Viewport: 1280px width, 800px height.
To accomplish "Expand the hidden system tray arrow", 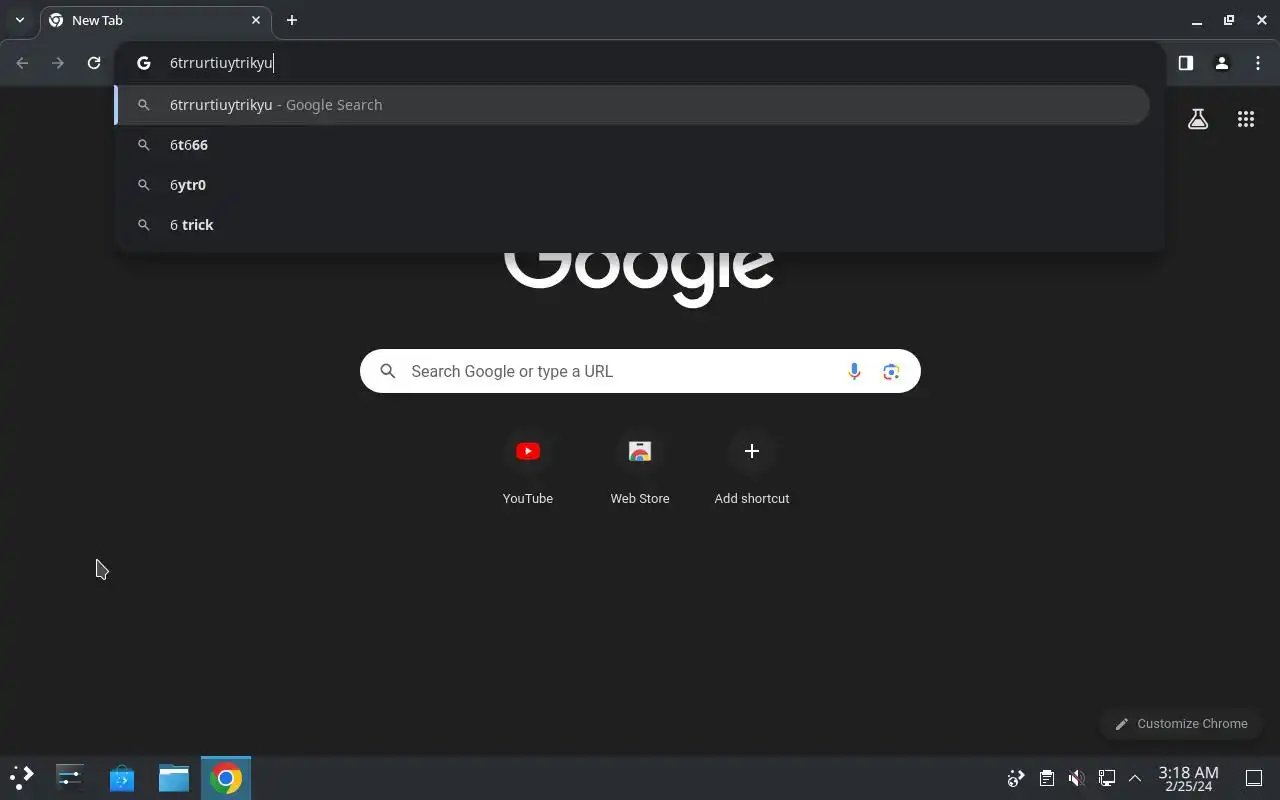I will (1135, 778).
